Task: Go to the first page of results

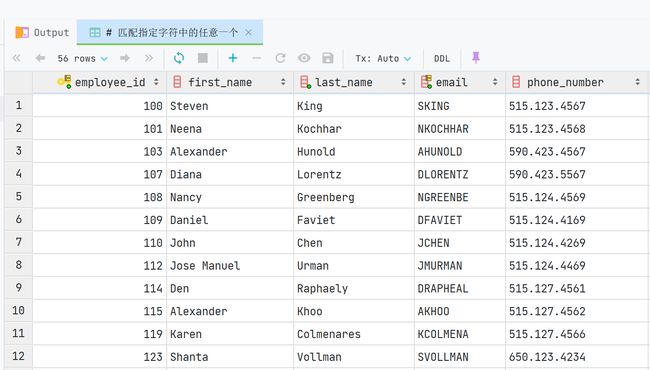Action: click(x=17, y=58)
